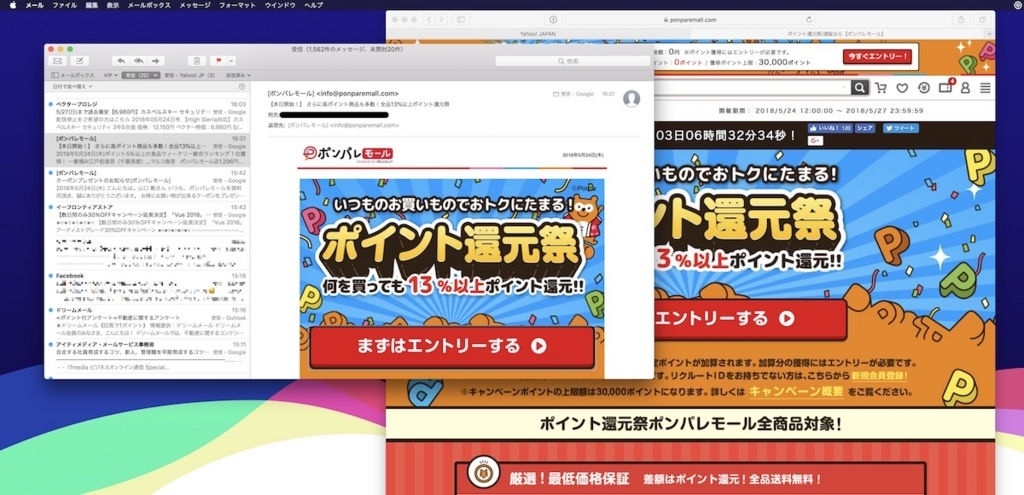Screen dimensions: 1024x495
Task: Click the 新規会員登録 link on website
Action: pyautogui.click(x=878, y=376)
